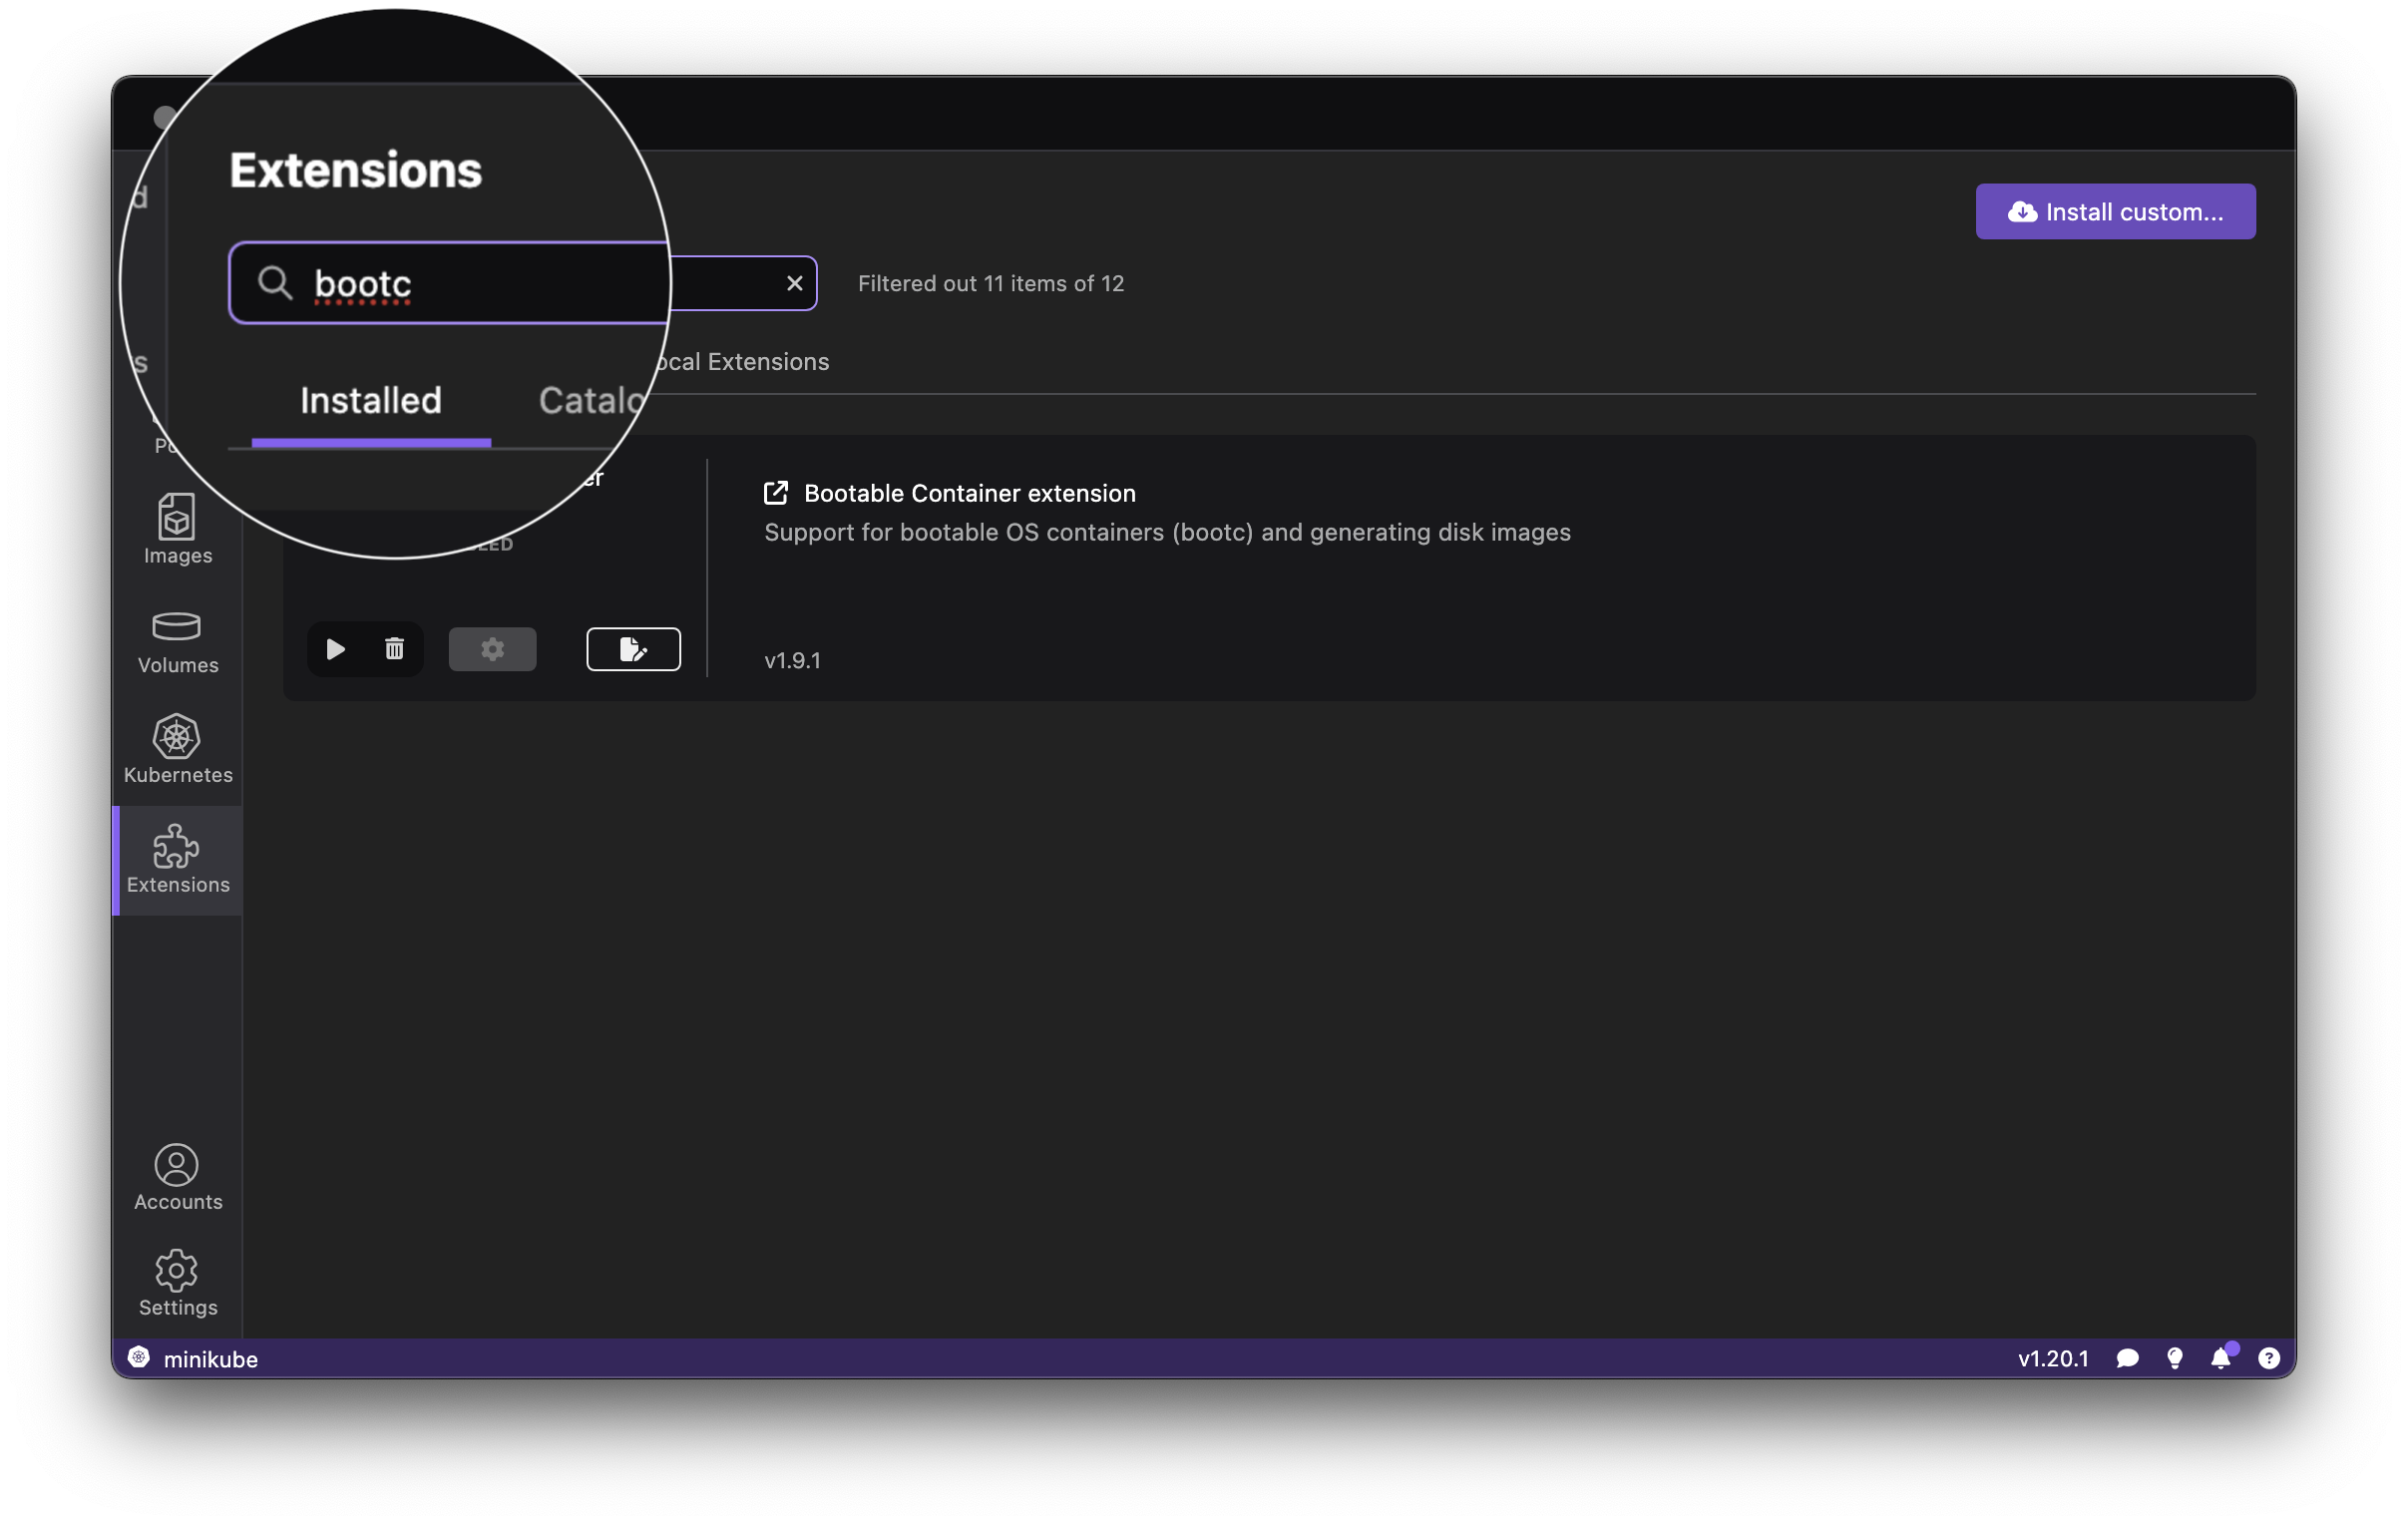Screen dimensions: 2408x1526
Task: Clear the bootc search with the X
Action: pyautogui.click(x=794, y=283)
